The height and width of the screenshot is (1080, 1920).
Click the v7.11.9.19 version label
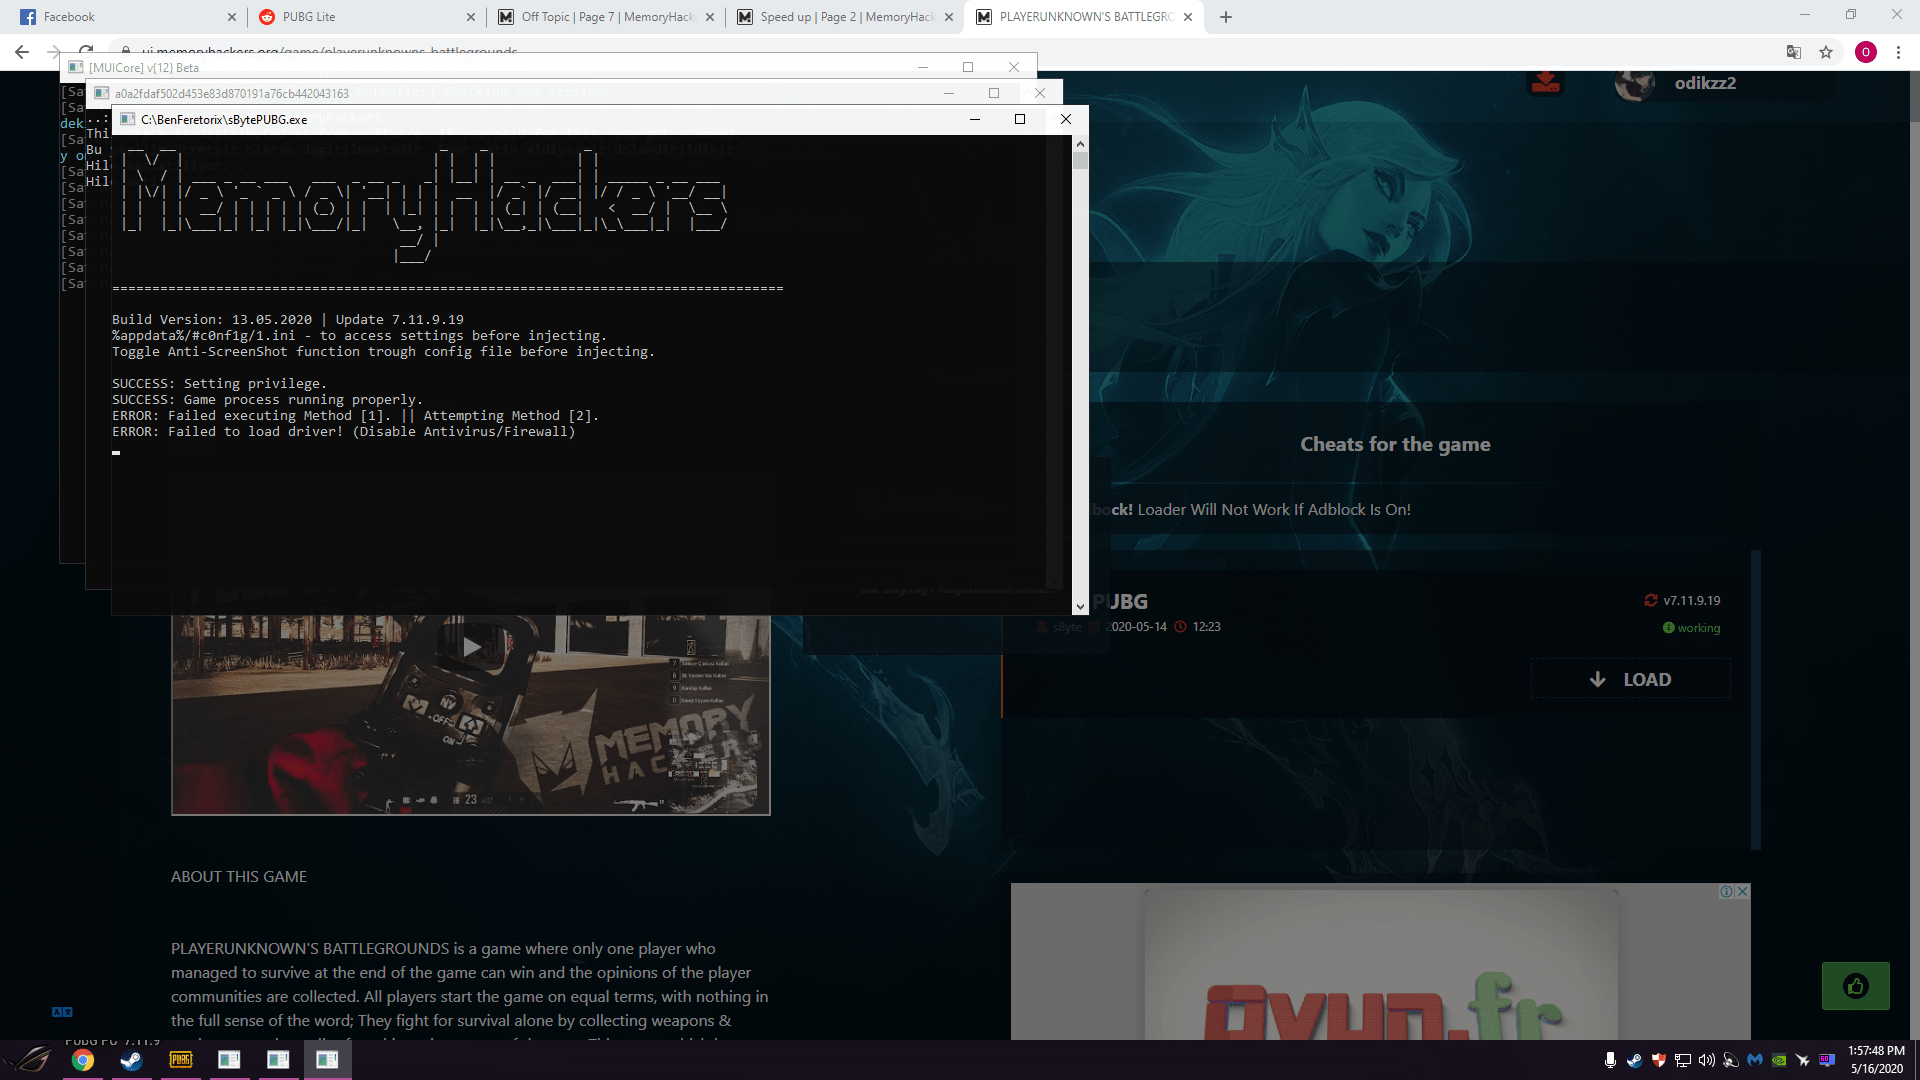click(x=1691, y=601)
